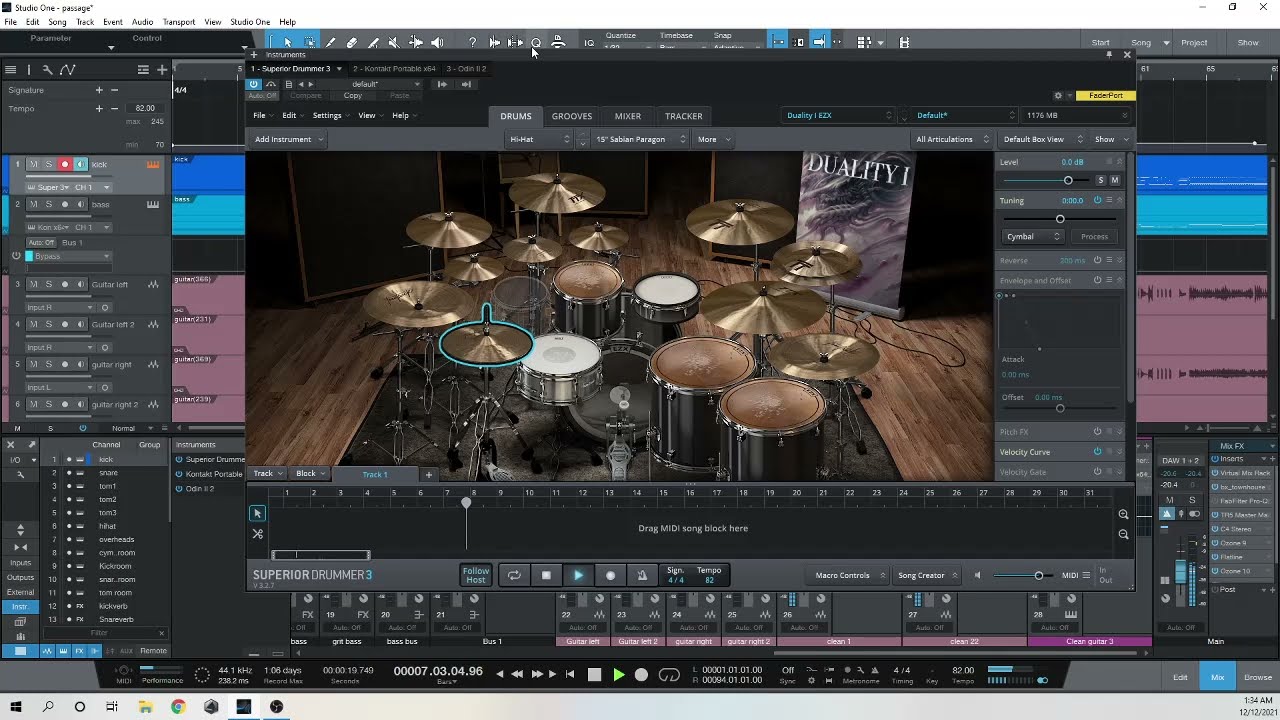Click the zoom-in magnifier in Superior Drummer track
Viewport: 1280px width, 720px height.
[x=1123, y=514]
